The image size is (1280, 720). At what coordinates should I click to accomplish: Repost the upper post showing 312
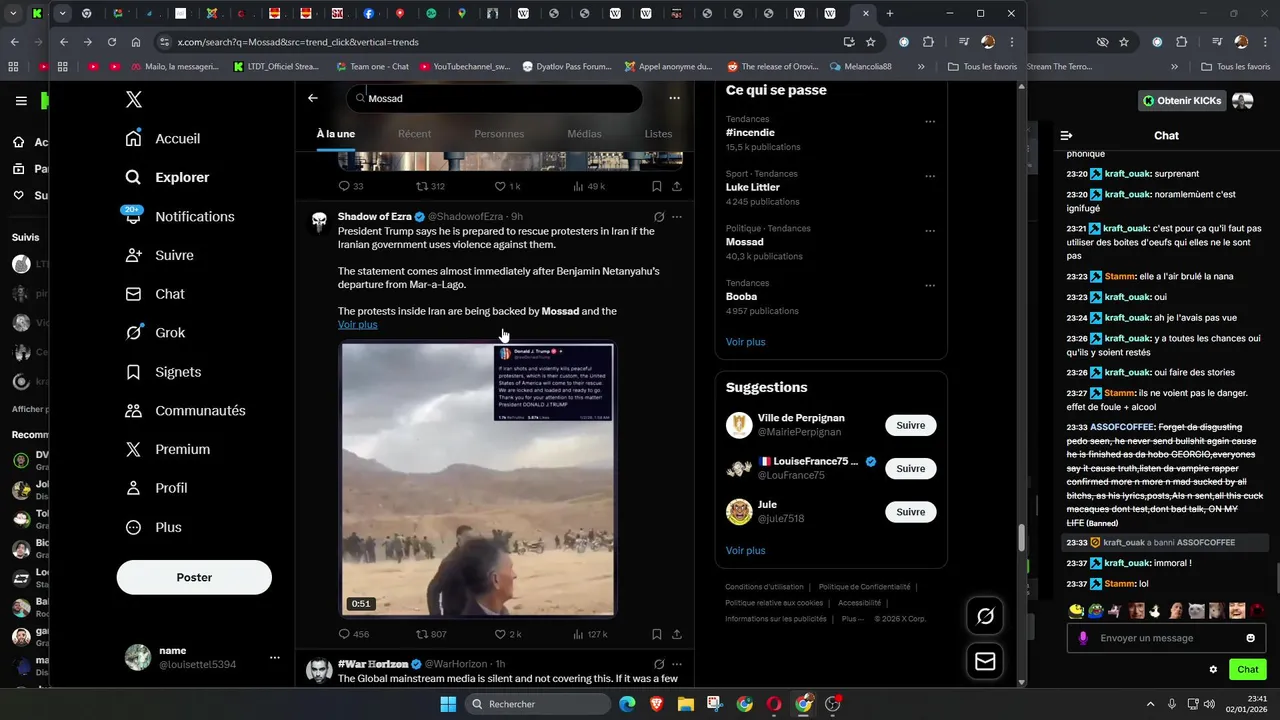pos(430,186)
